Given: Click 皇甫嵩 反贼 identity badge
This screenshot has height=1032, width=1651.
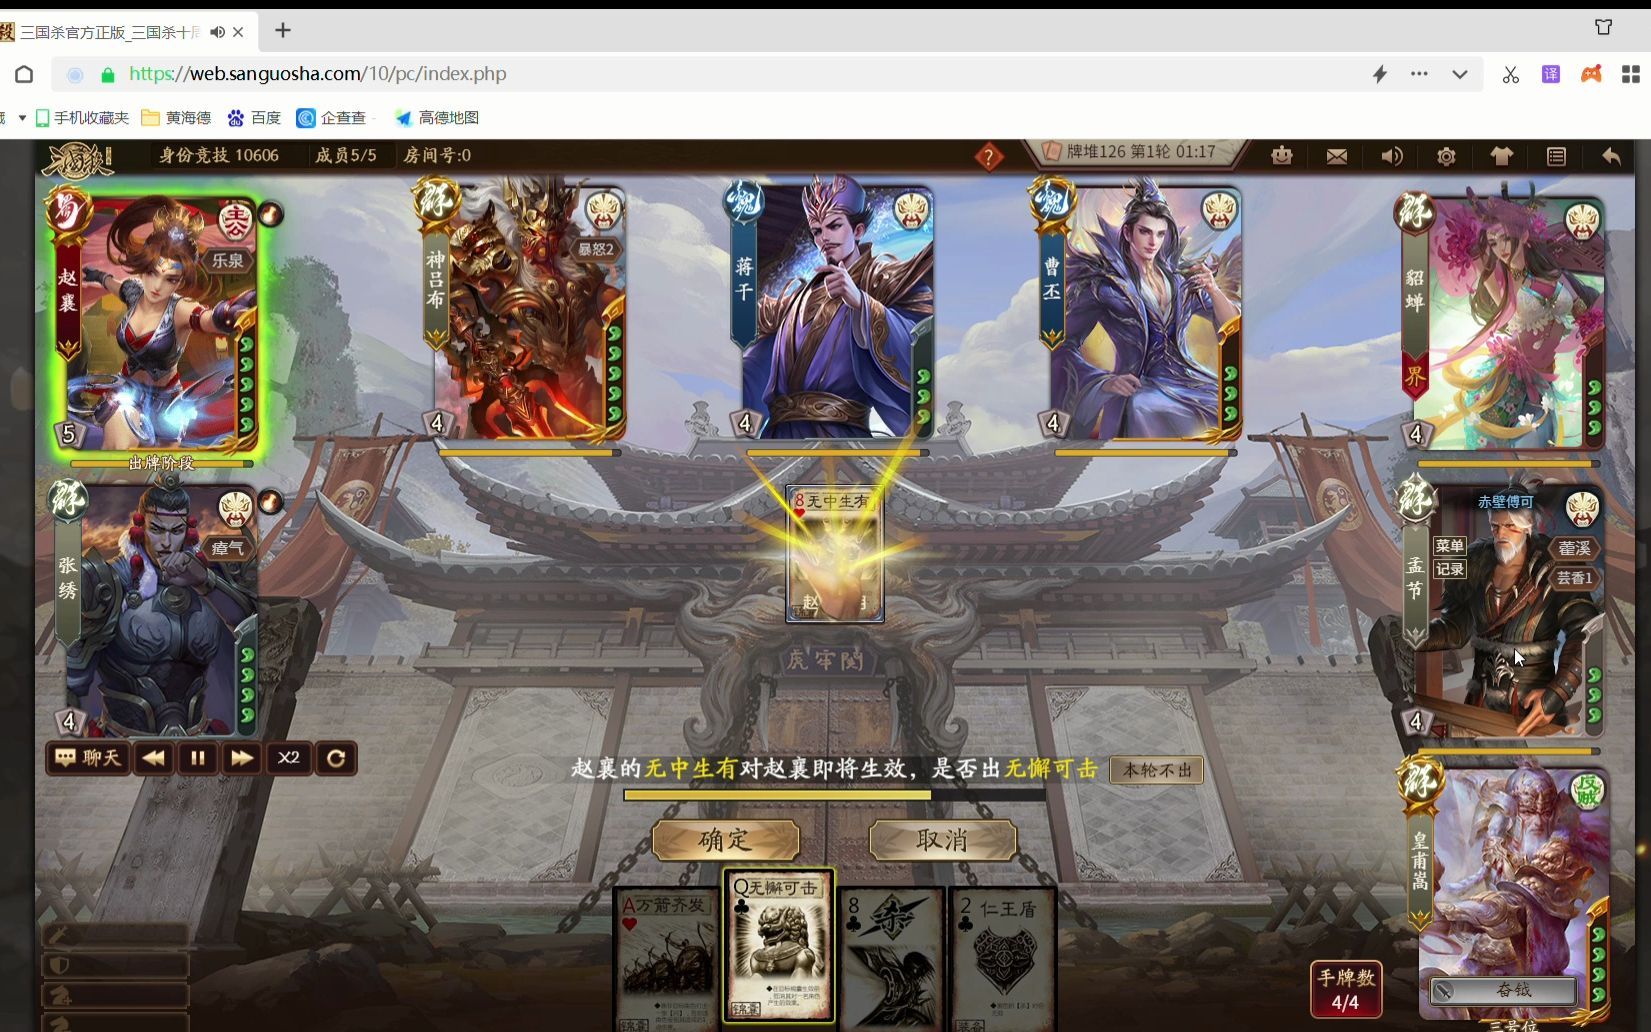Looking at the screenshot, I should point(1587,790).
